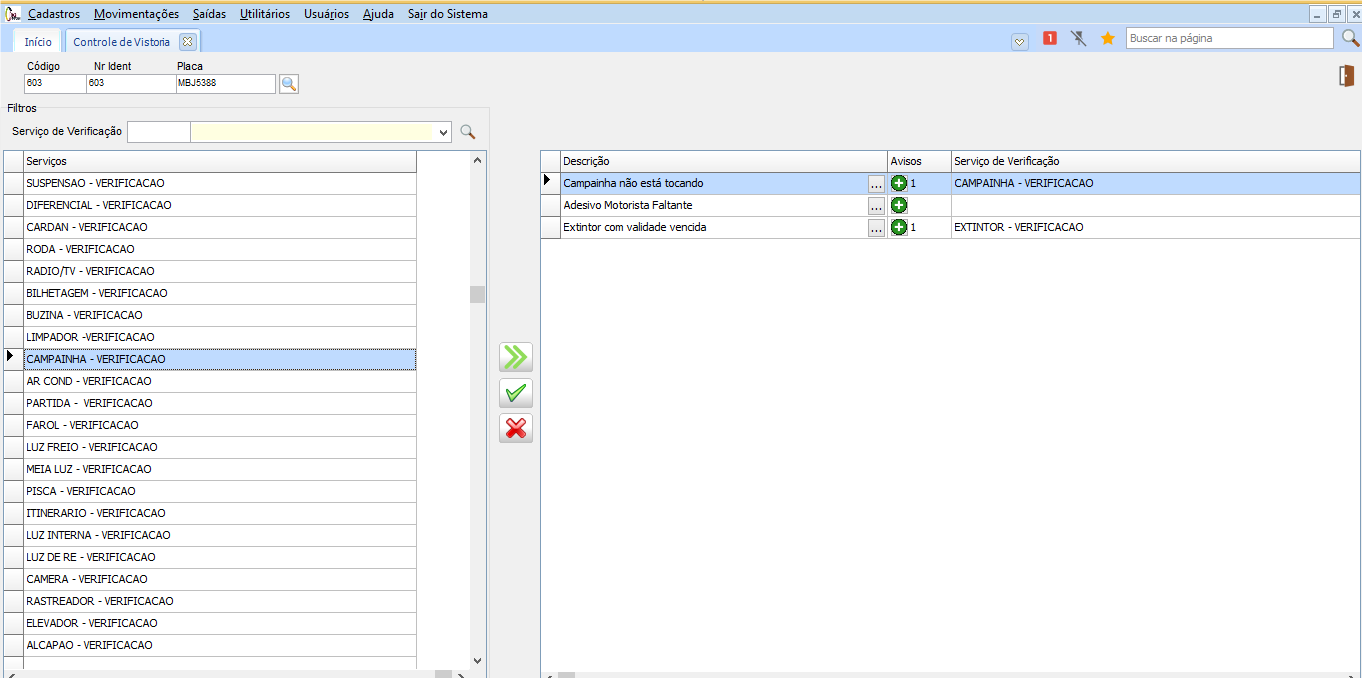Click the services list vertical scrollbar thumb
The image size is (1362, 678).
(x=477, y=294)
